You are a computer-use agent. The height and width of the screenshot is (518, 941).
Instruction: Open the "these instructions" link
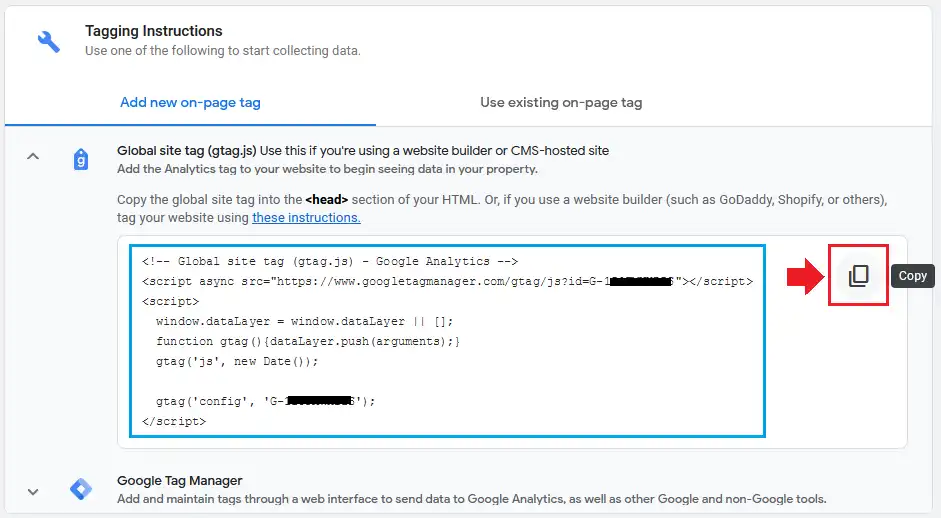coord(306,218)
